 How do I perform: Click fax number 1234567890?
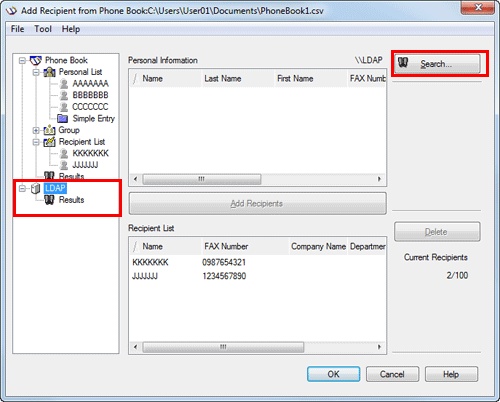(x=224, y=276)
